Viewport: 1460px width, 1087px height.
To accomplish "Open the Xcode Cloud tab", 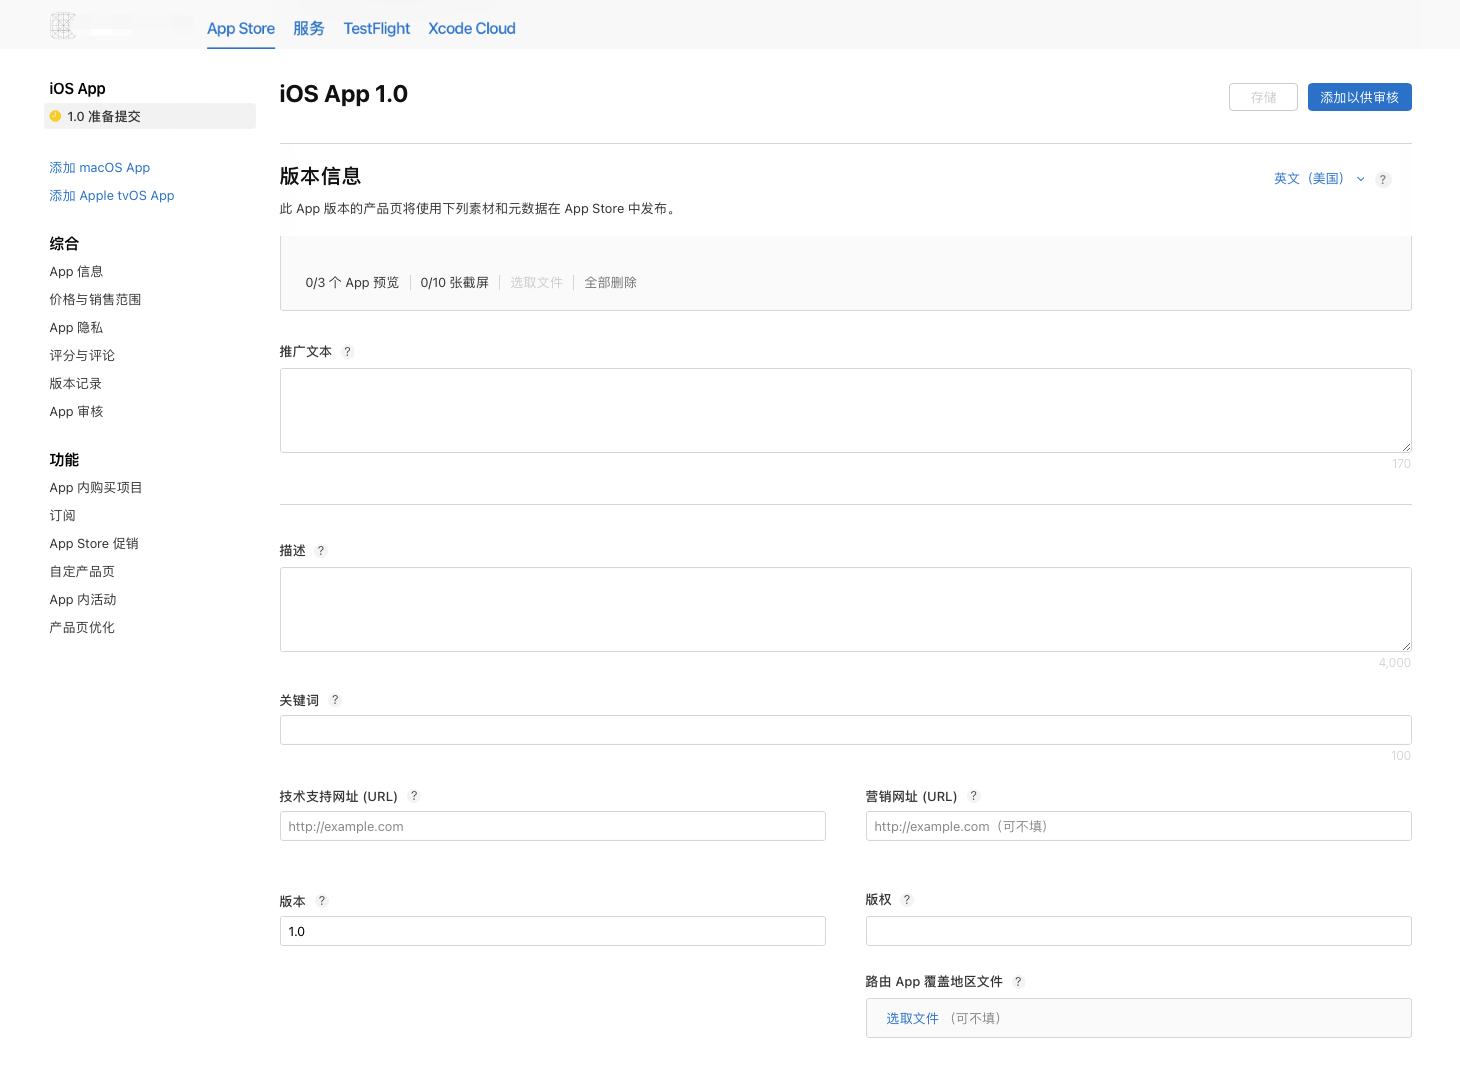I will point(472,28).
